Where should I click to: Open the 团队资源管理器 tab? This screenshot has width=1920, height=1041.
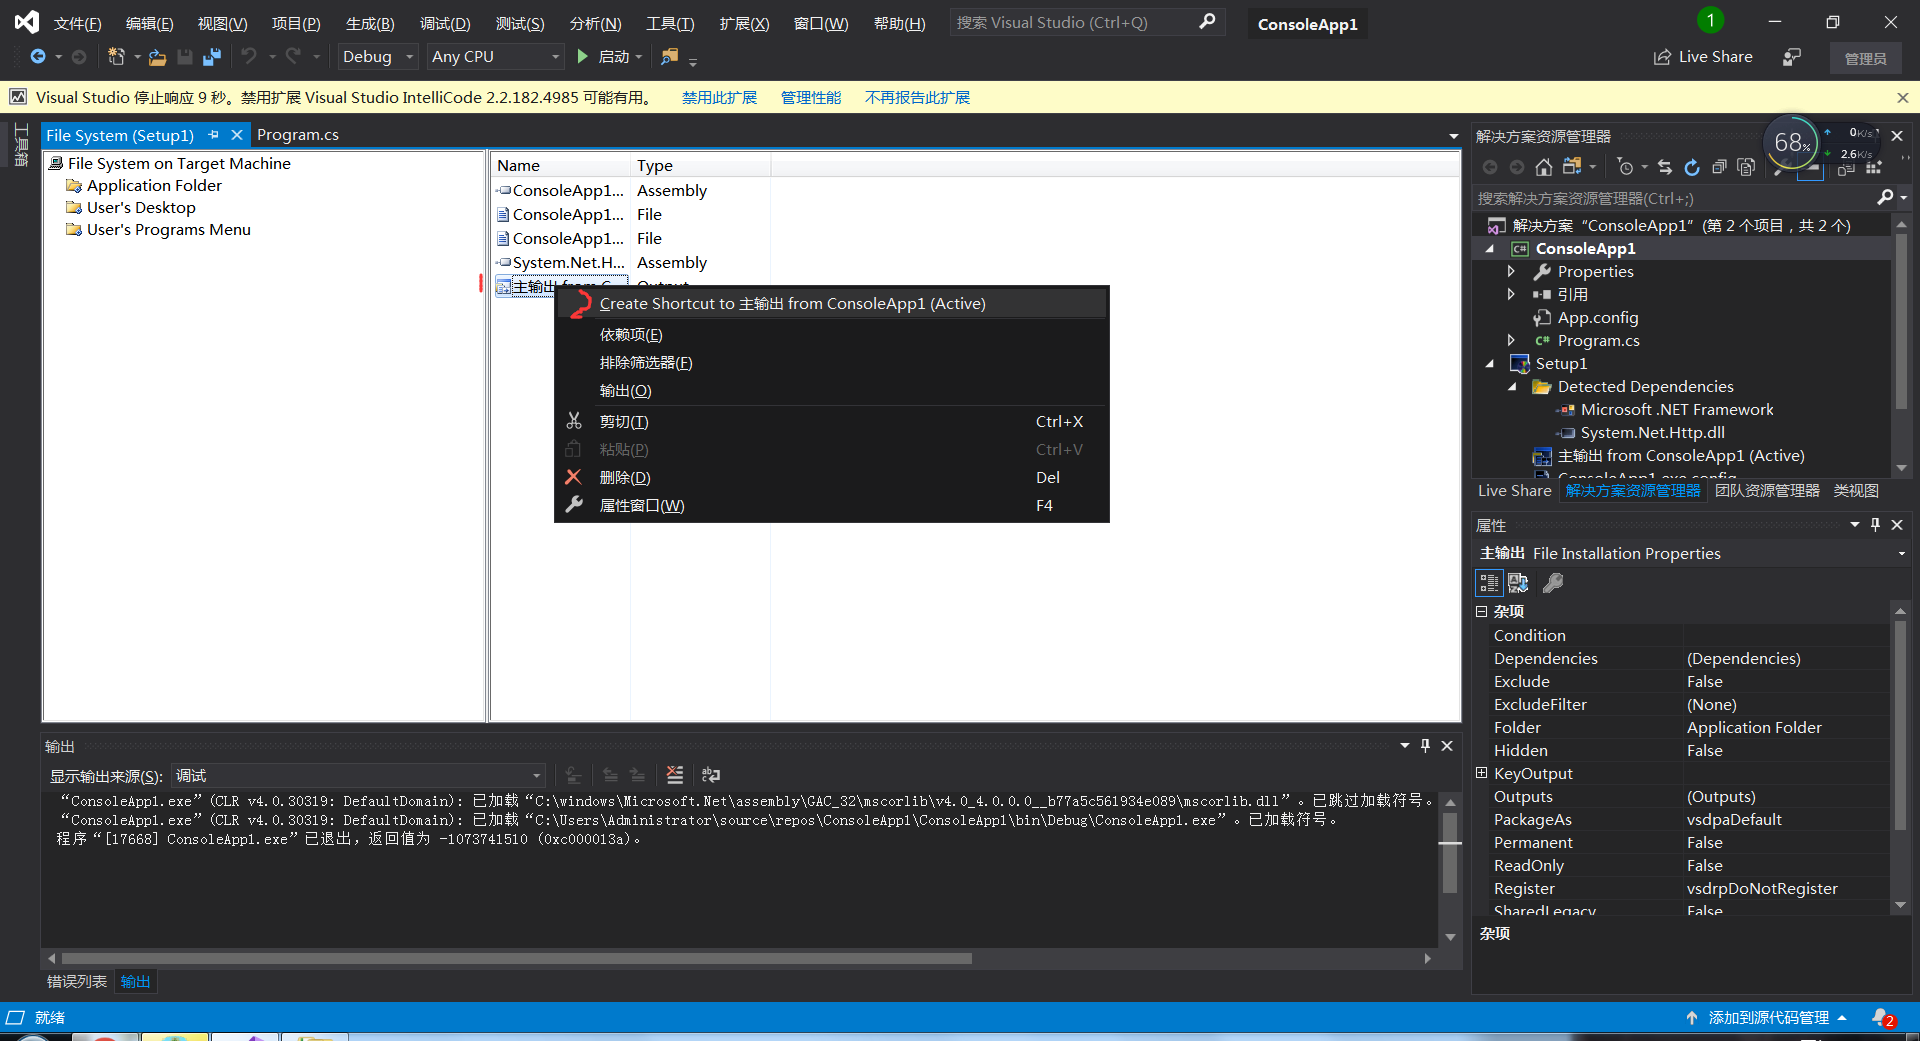point(1767,491)
